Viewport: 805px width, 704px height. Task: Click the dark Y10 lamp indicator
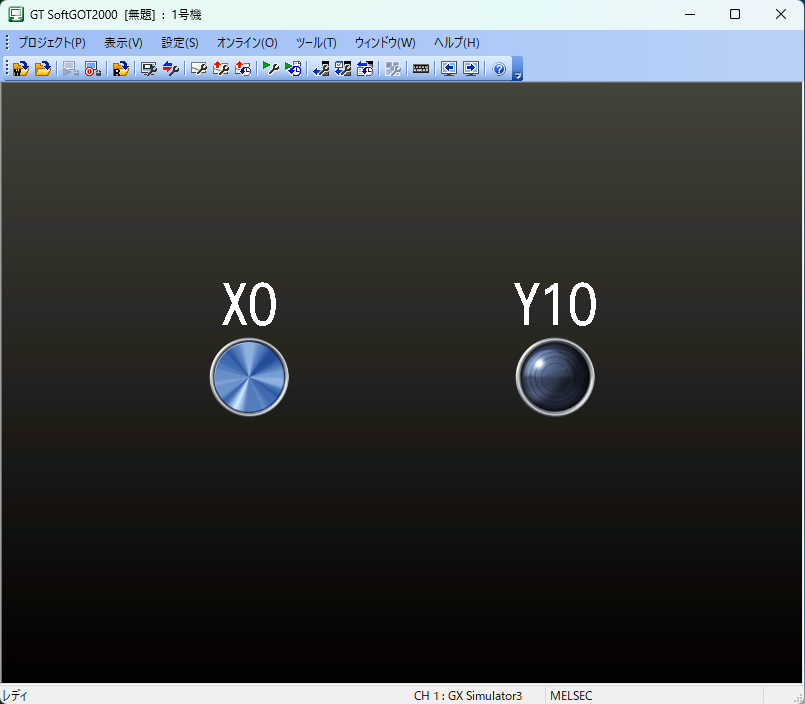[555, 377]
